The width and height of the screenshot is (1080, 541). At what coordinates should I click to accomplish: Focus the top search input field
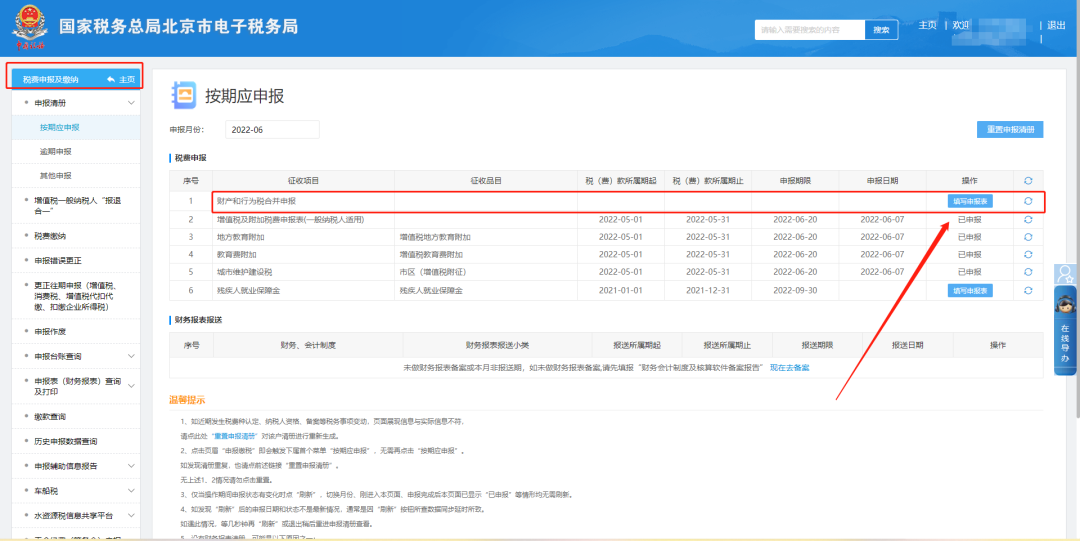[810, 30]
